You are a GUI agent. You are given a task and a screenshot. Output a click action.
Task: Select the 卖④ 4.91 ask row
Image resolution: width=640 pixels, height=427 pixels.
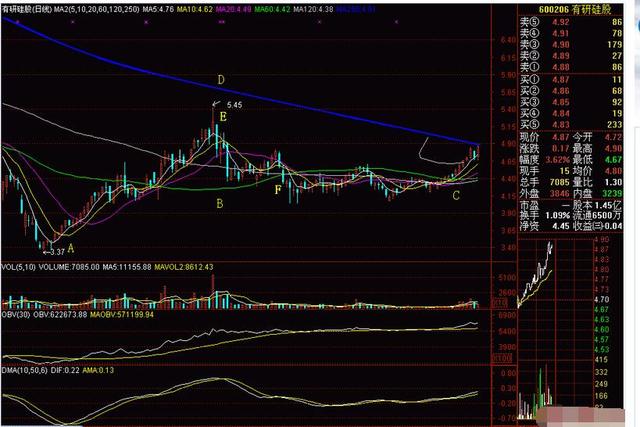[x=571, y=33]
